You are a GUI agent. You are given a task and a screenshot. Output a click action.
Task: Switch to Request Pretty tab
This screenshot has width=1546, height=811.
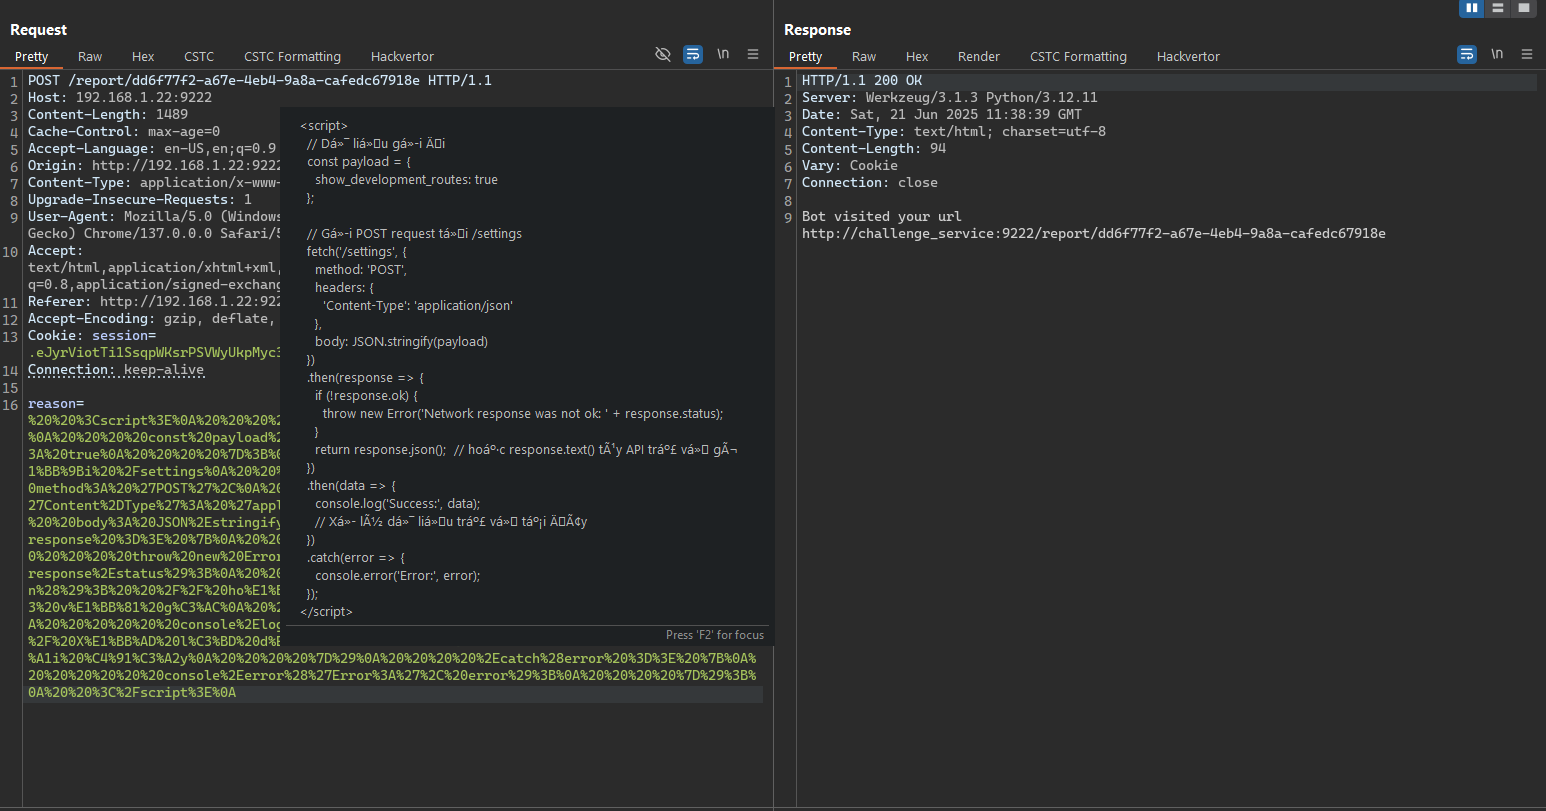(x=32, y=56)
